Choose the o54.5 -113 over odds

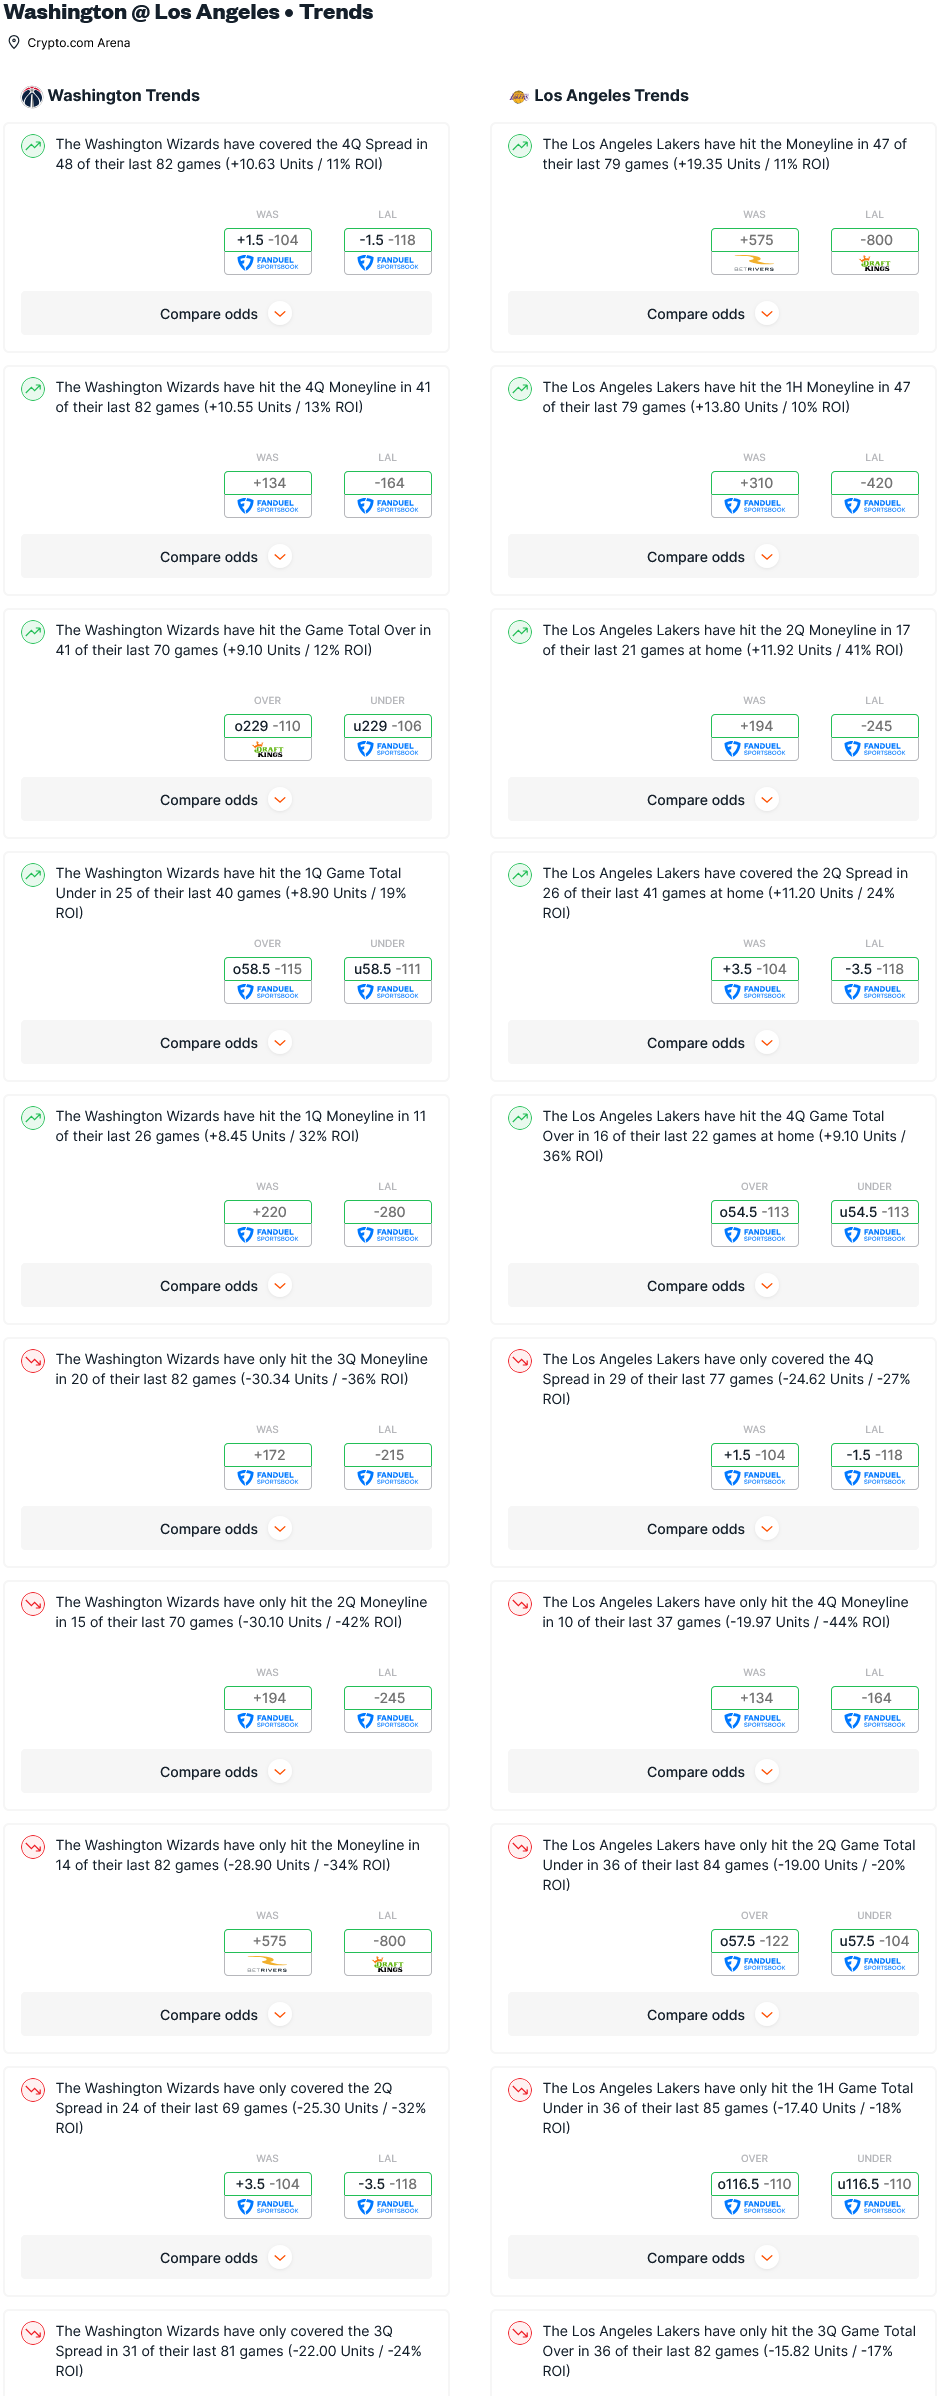coord(755,1212)
